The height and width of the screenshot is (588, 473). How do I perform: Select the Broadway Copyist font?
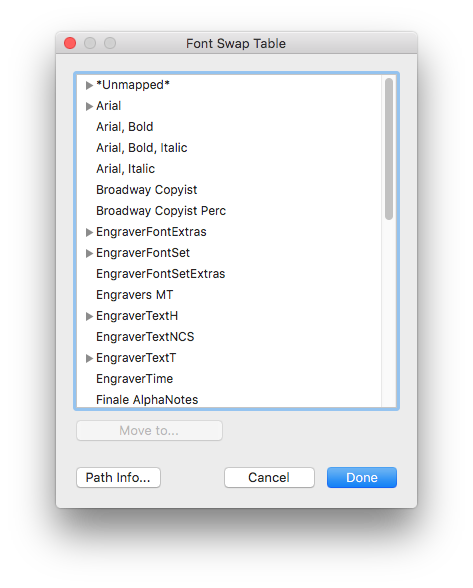point(229,190)
